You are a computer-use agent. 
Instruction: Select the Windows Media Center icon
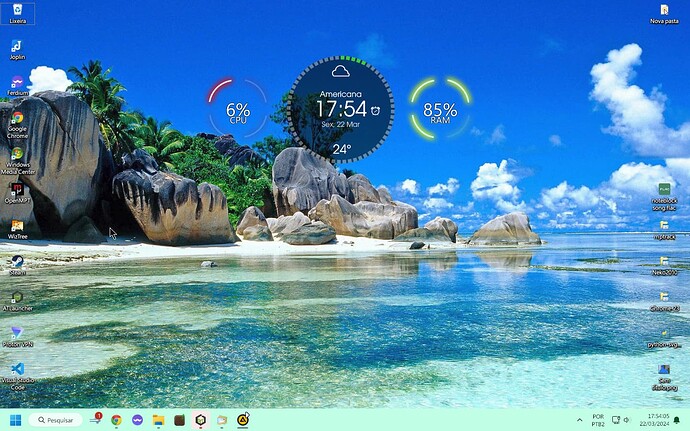17,155
